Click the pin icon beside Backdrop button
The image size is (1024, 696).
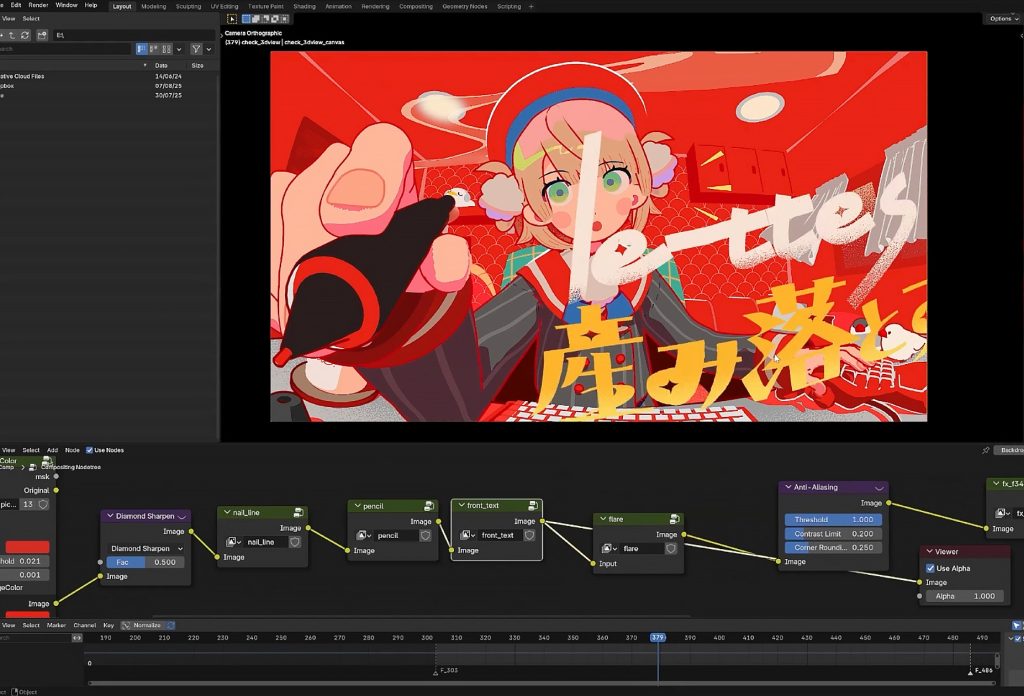tap(986, 450)
